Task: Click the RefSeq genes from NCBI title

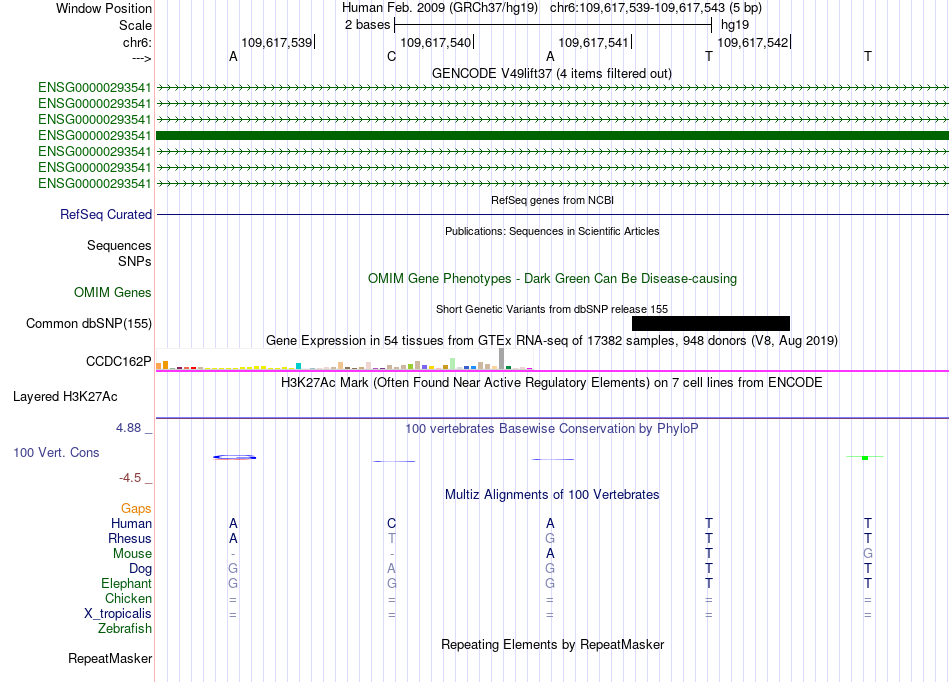Action: click(552, 200)
